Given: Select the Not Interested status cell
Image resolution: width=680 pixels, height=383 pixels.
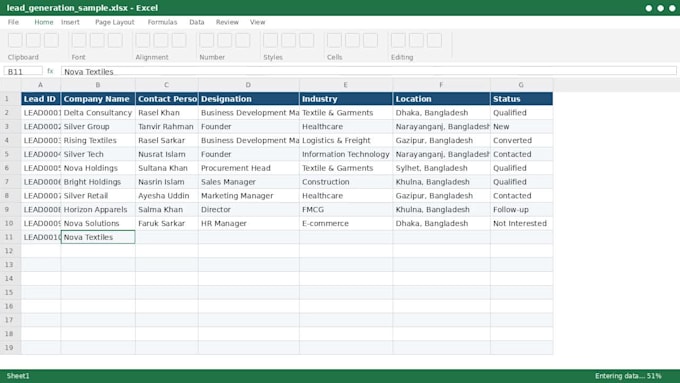Looking at the screenshot, I should coord(521,223).
